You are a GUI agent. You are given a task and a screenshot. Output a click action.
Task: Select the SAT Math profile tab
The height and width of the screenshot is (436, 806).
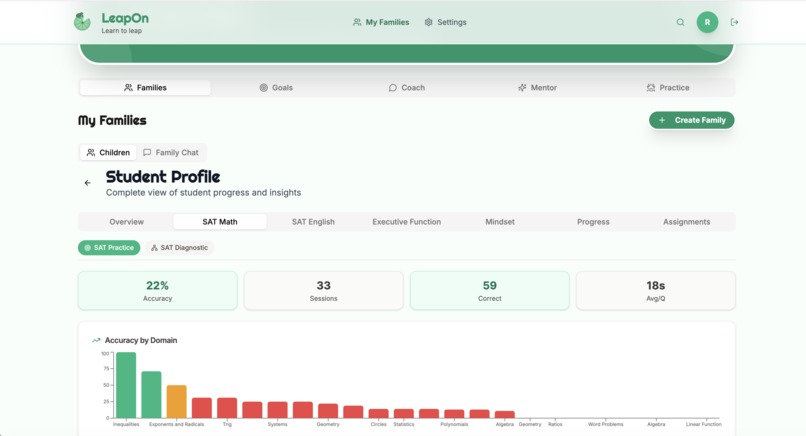pos(220,222)
